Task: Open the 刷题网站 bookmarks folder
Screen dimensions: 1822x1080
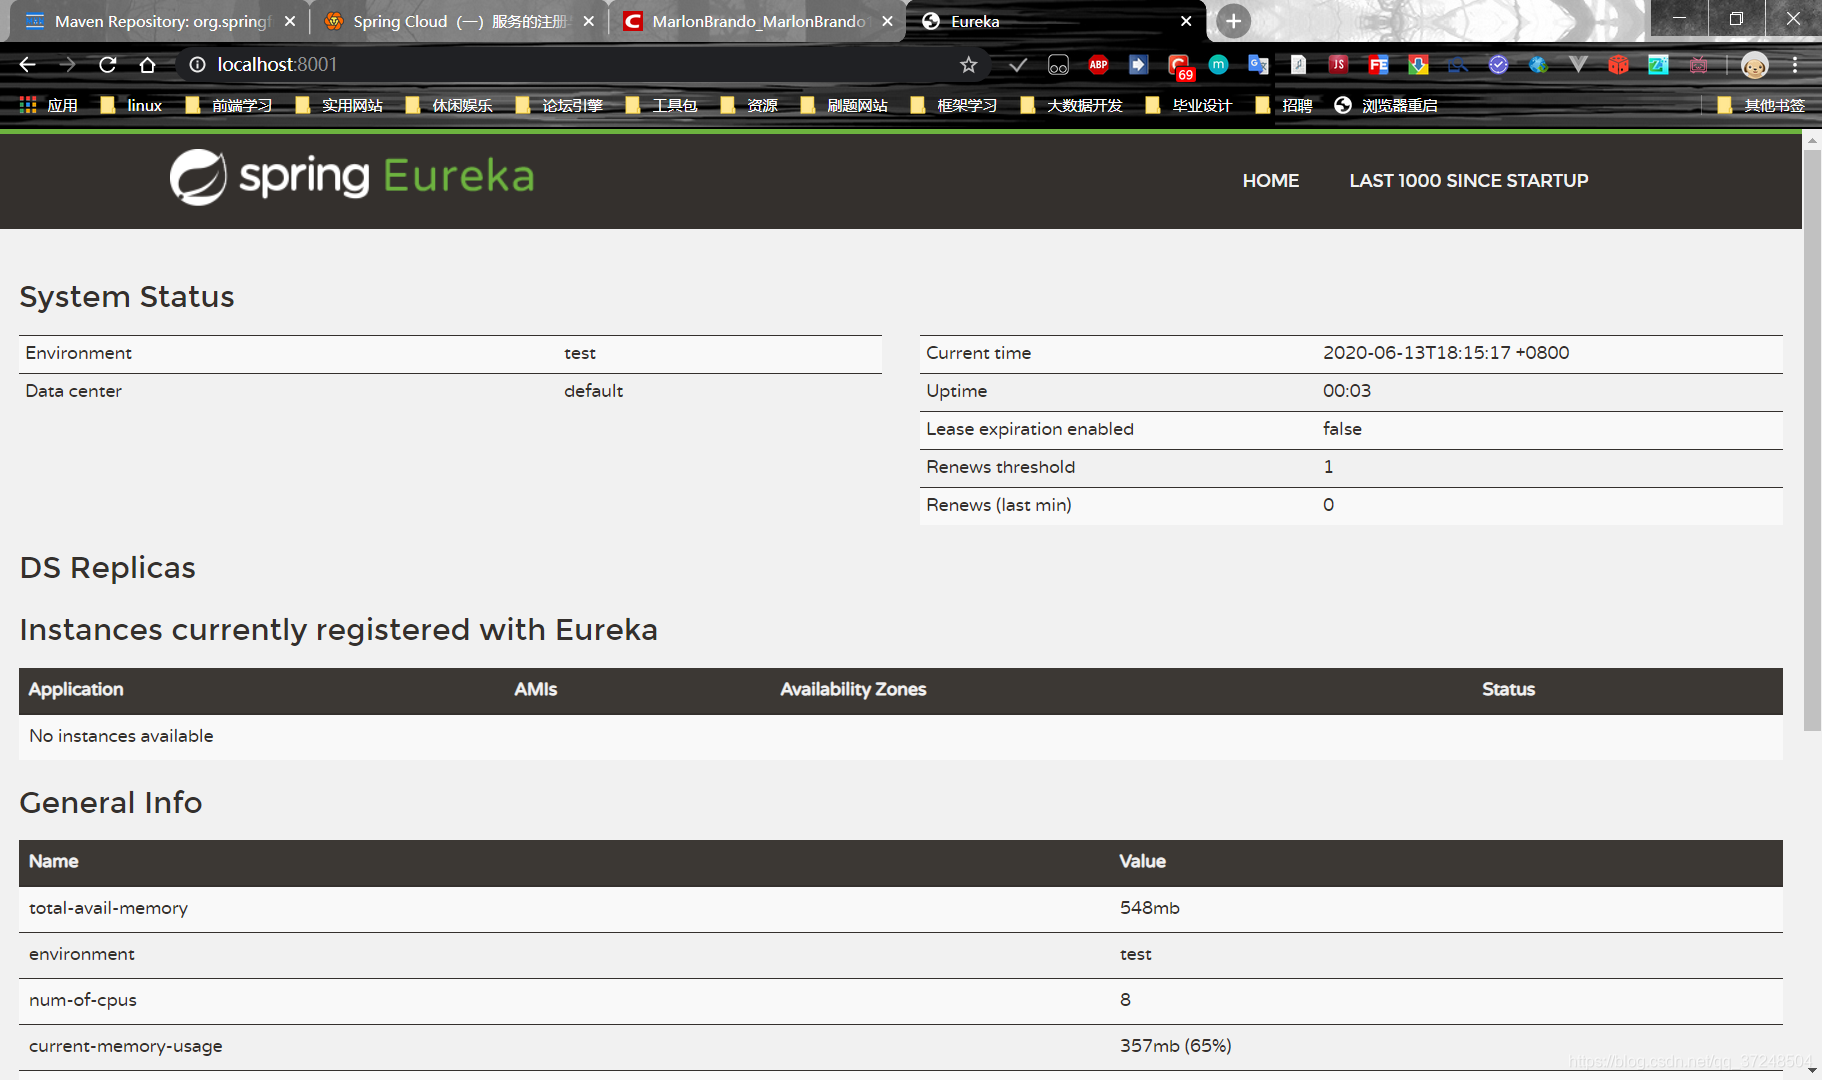Action: coord(844,105)
